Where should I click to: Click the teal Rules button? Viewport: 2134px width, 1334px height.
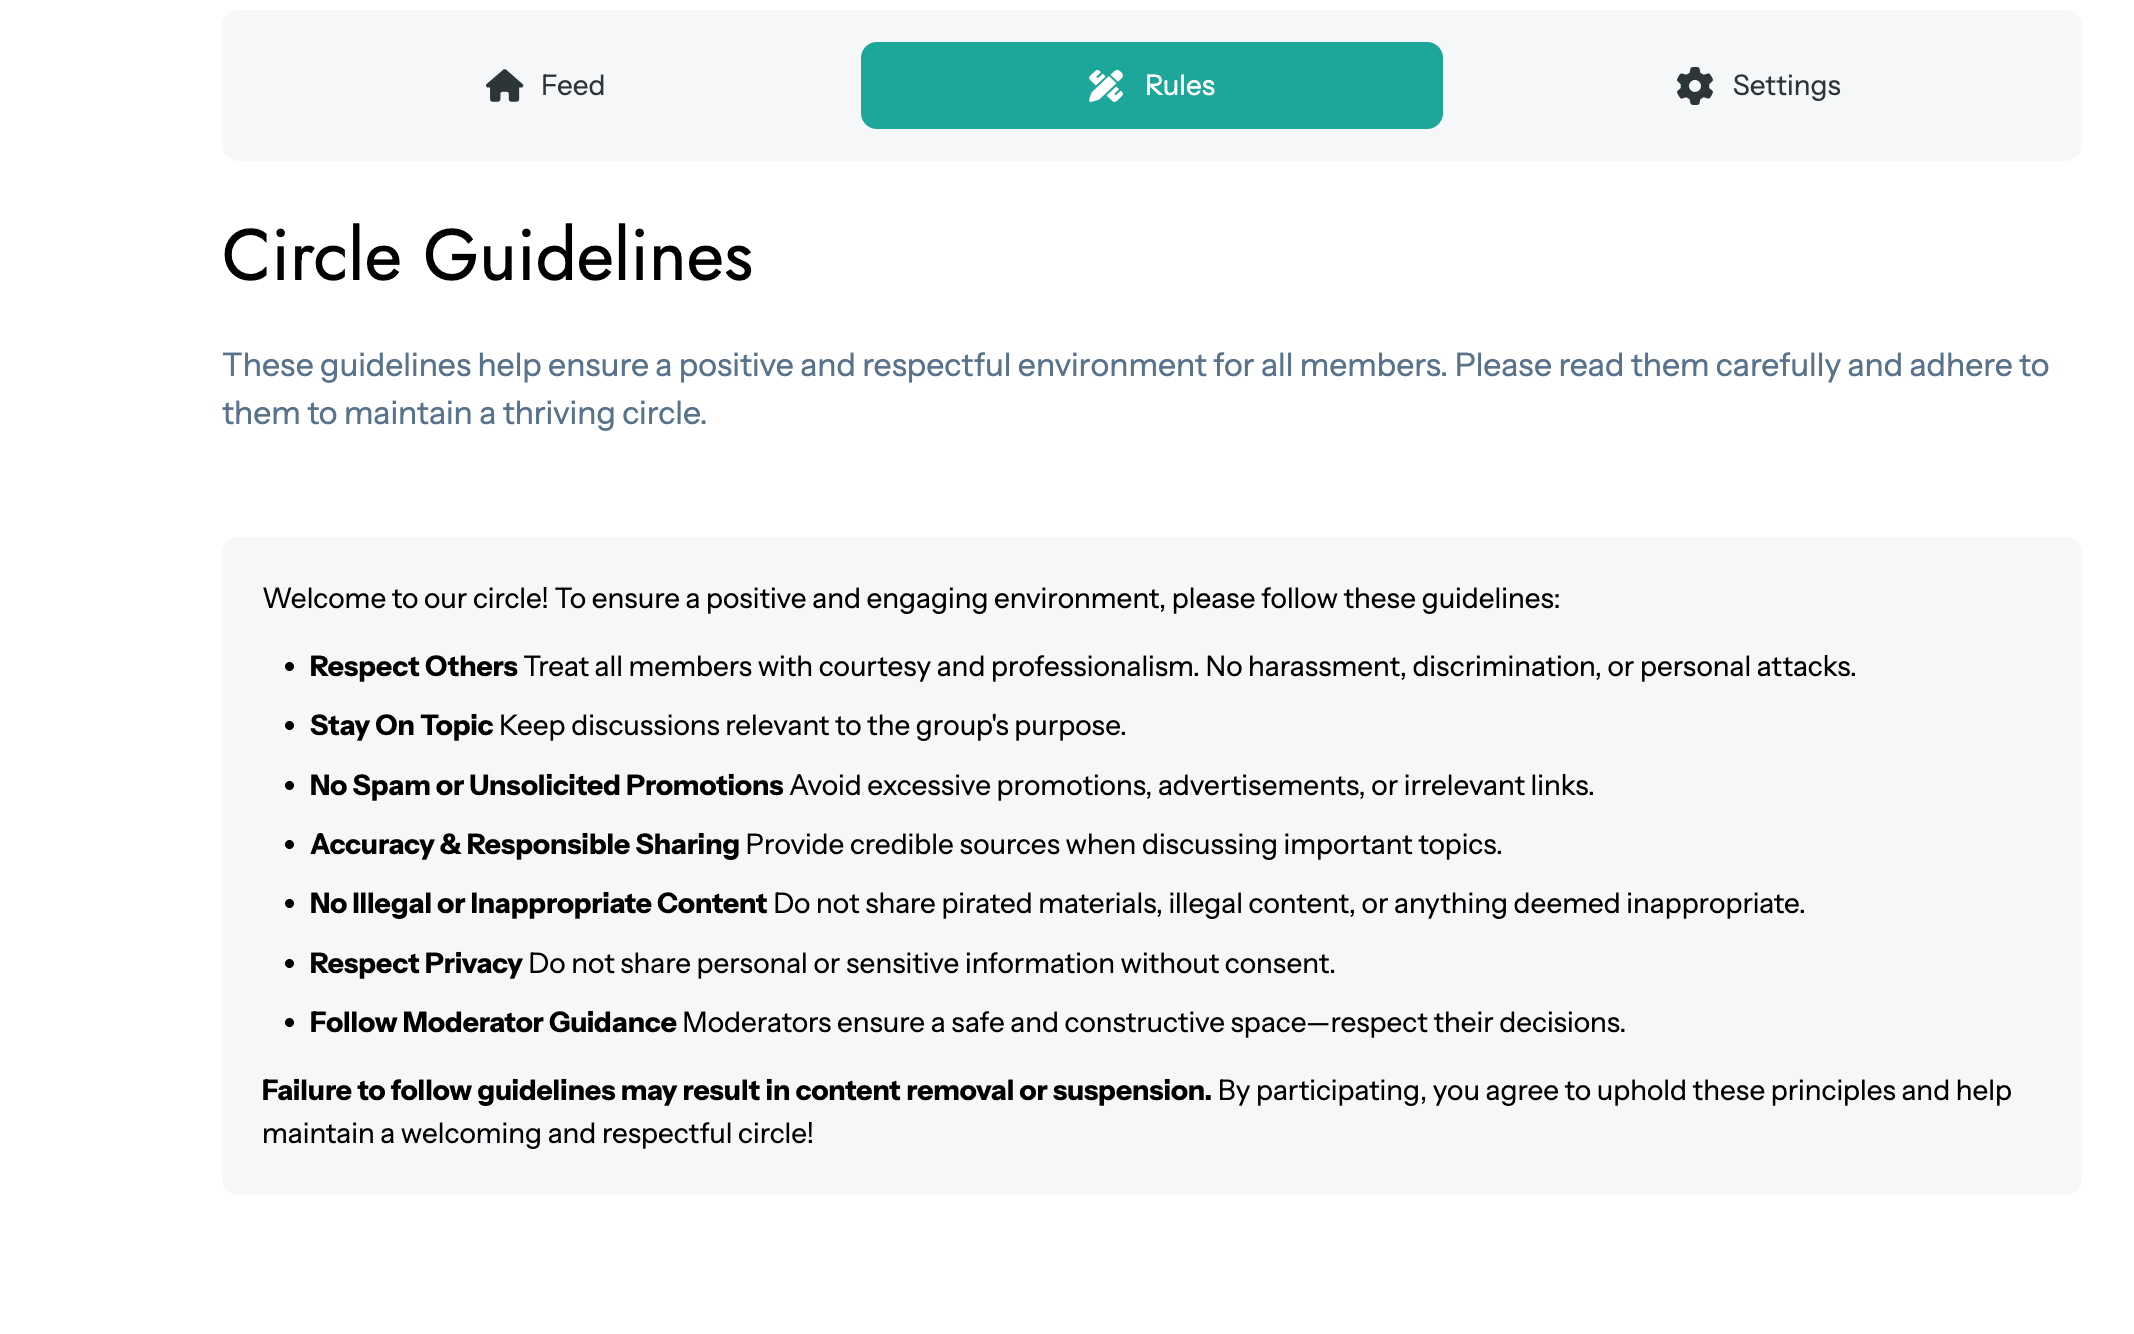pyautogui.click(x=1152, y=86)
